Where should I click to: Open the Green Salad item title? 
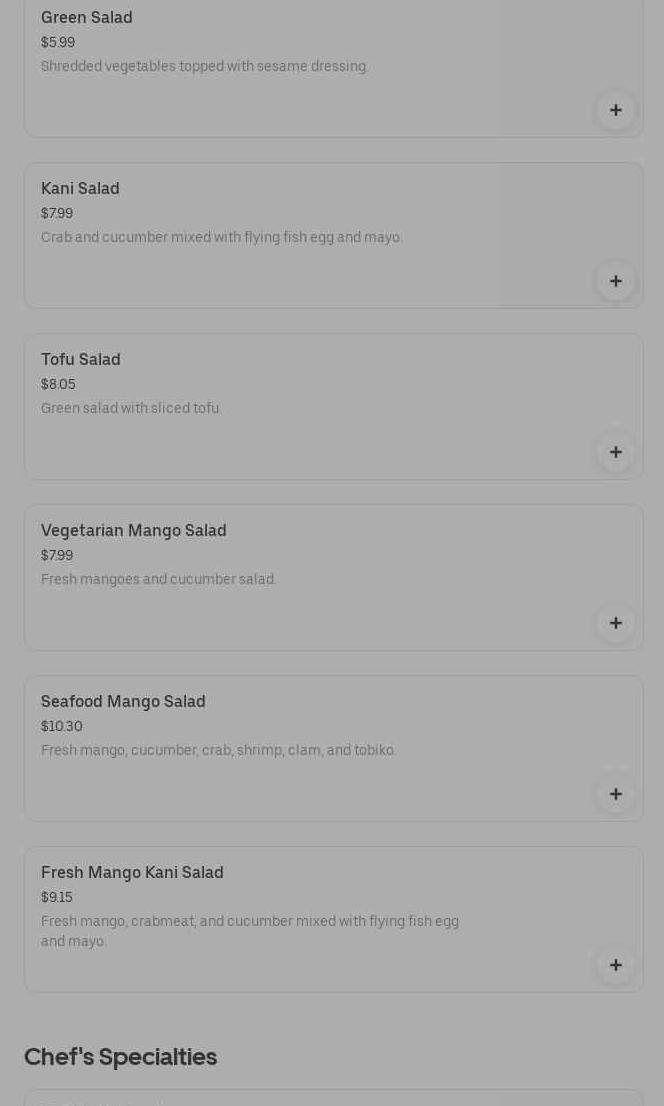87,18
